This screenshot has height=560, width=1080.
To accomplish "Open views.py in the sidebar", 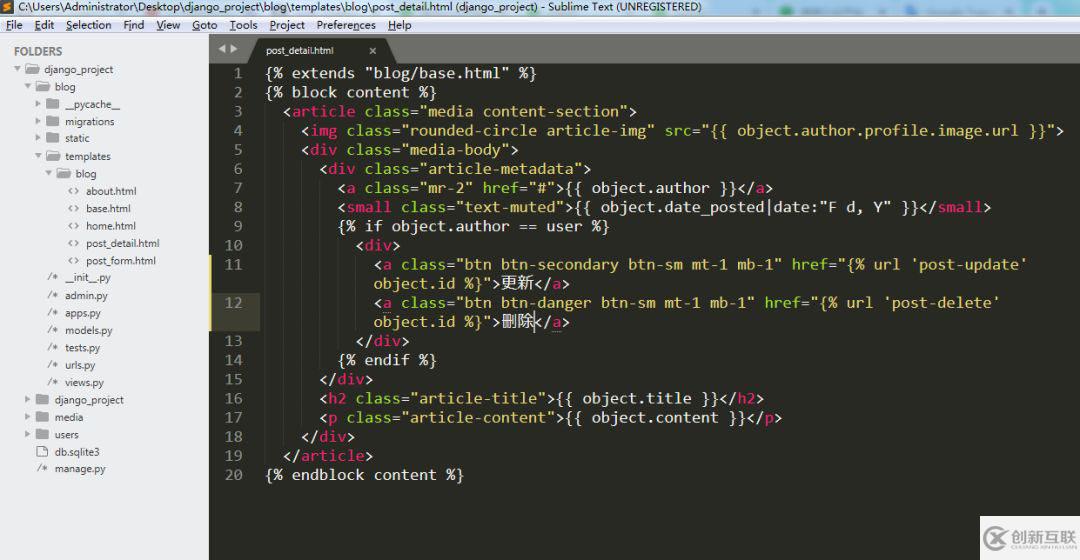I will (x=84, y=382).
